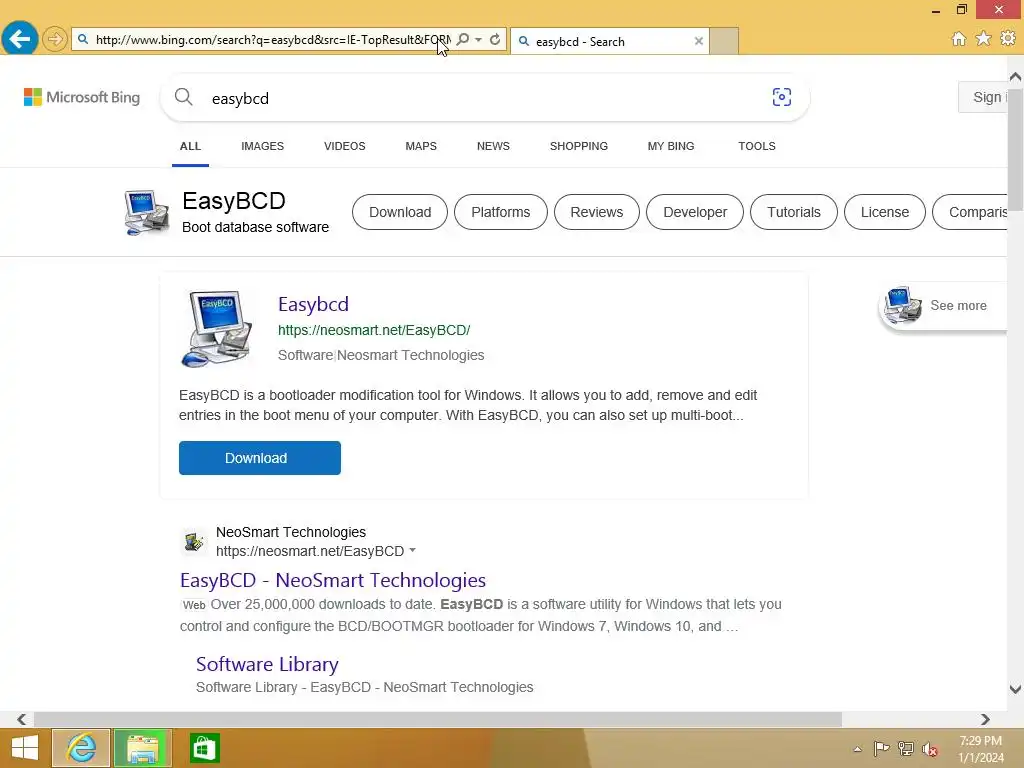1024x768 pixels.
Task: Open the Windows Start button
Action: (x=25, y=748)
